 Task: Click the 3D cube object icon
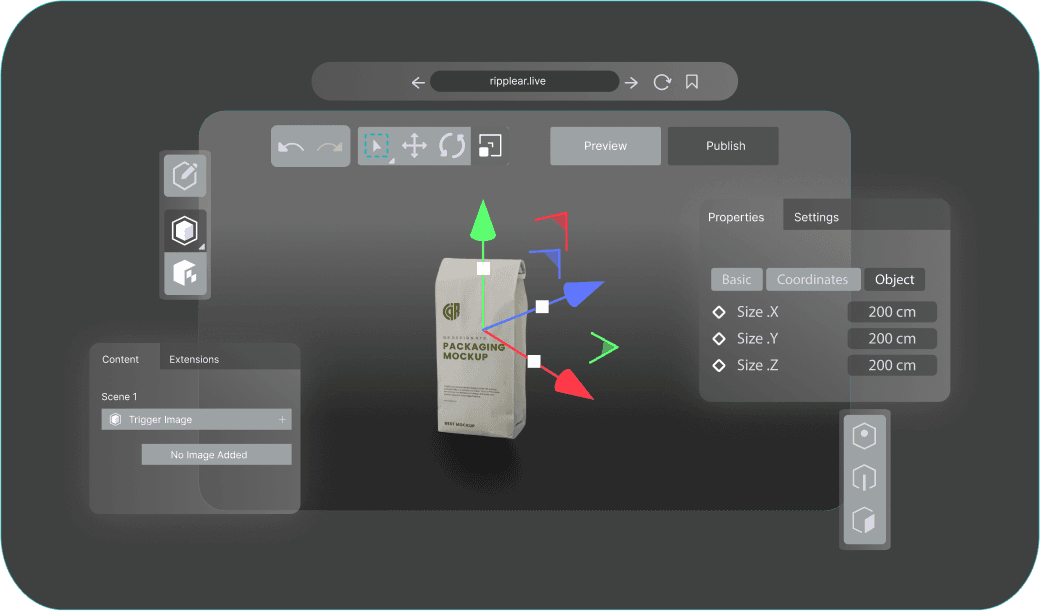[185, 231]
